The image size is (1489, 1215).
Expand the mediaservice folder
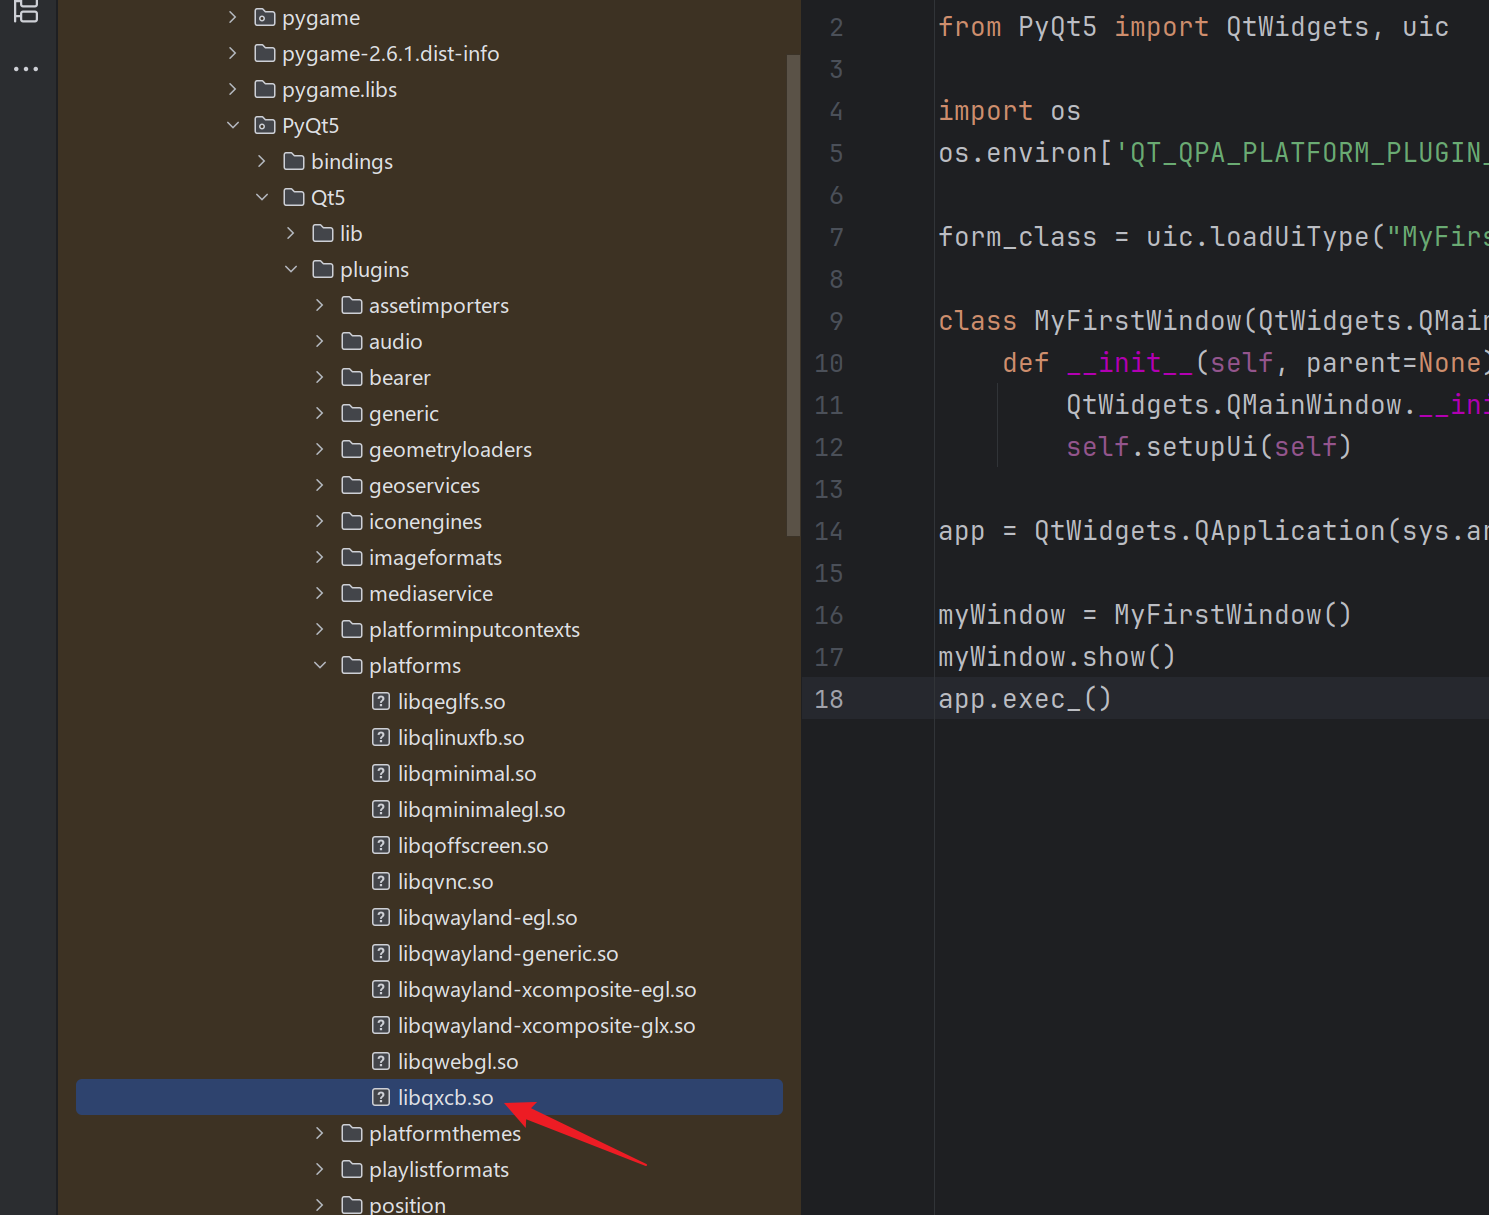click(320, 593)
